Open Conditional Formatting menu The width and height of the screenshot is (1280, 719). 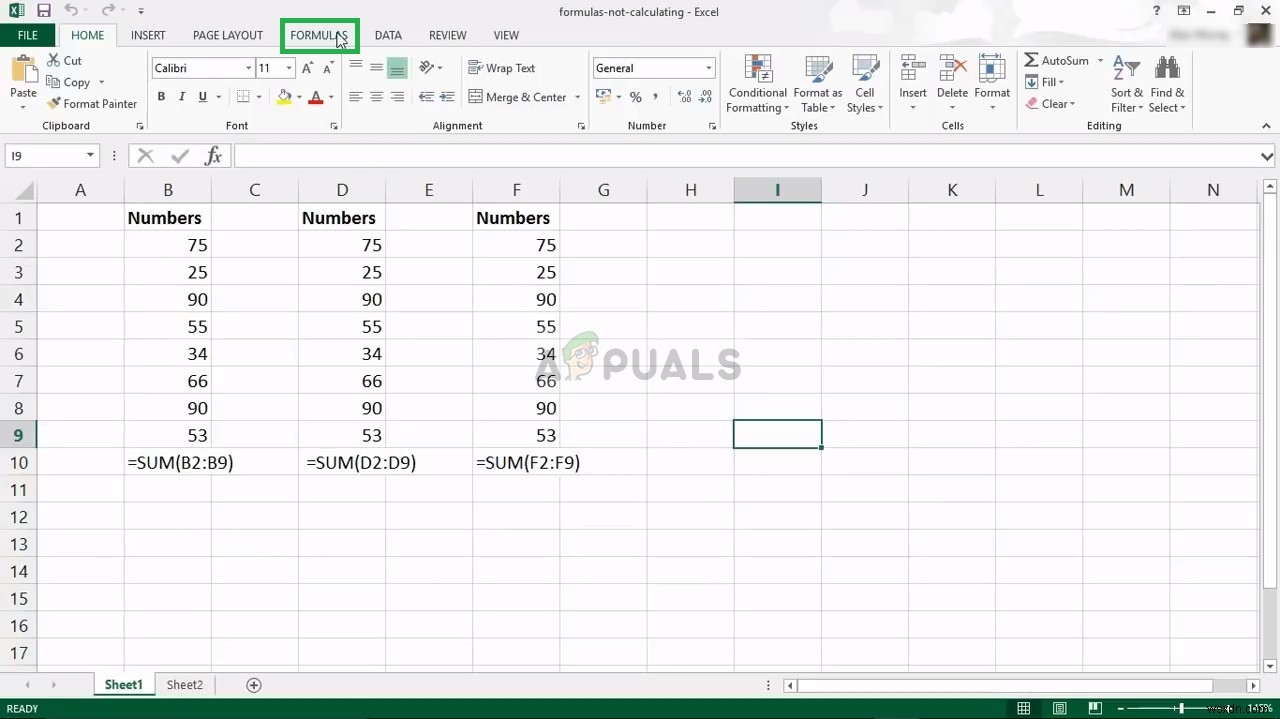[757, 84]
